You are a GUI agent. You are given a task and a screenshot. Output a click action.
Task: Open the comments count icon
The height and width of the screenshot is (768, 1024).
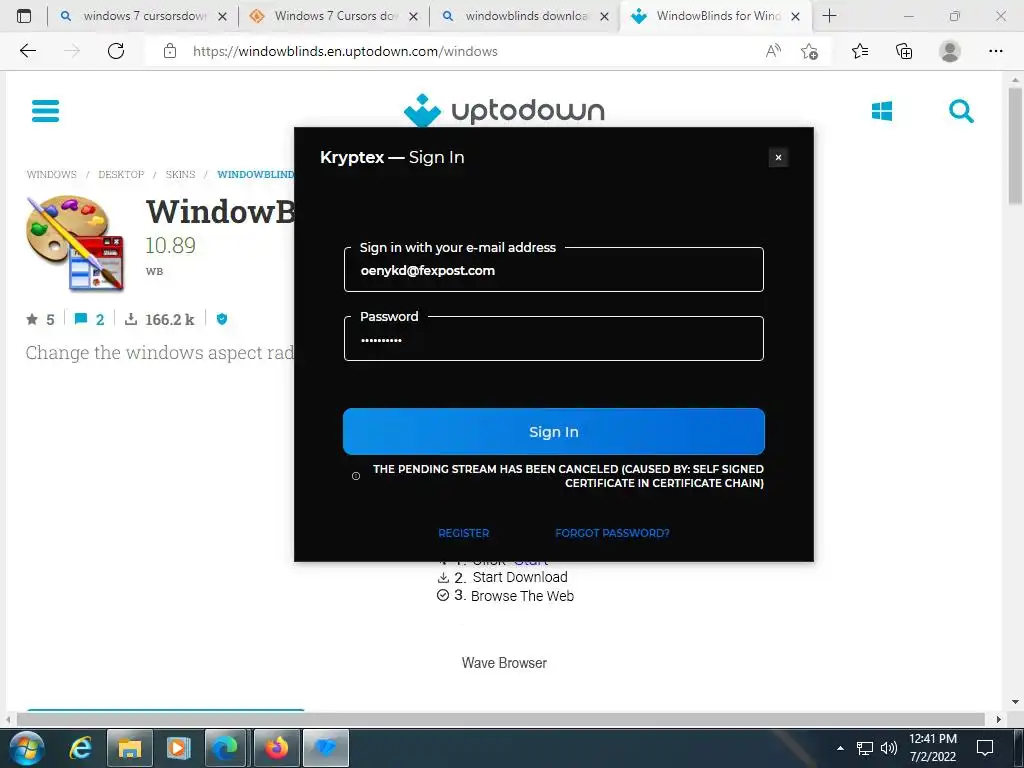point(81,319)
